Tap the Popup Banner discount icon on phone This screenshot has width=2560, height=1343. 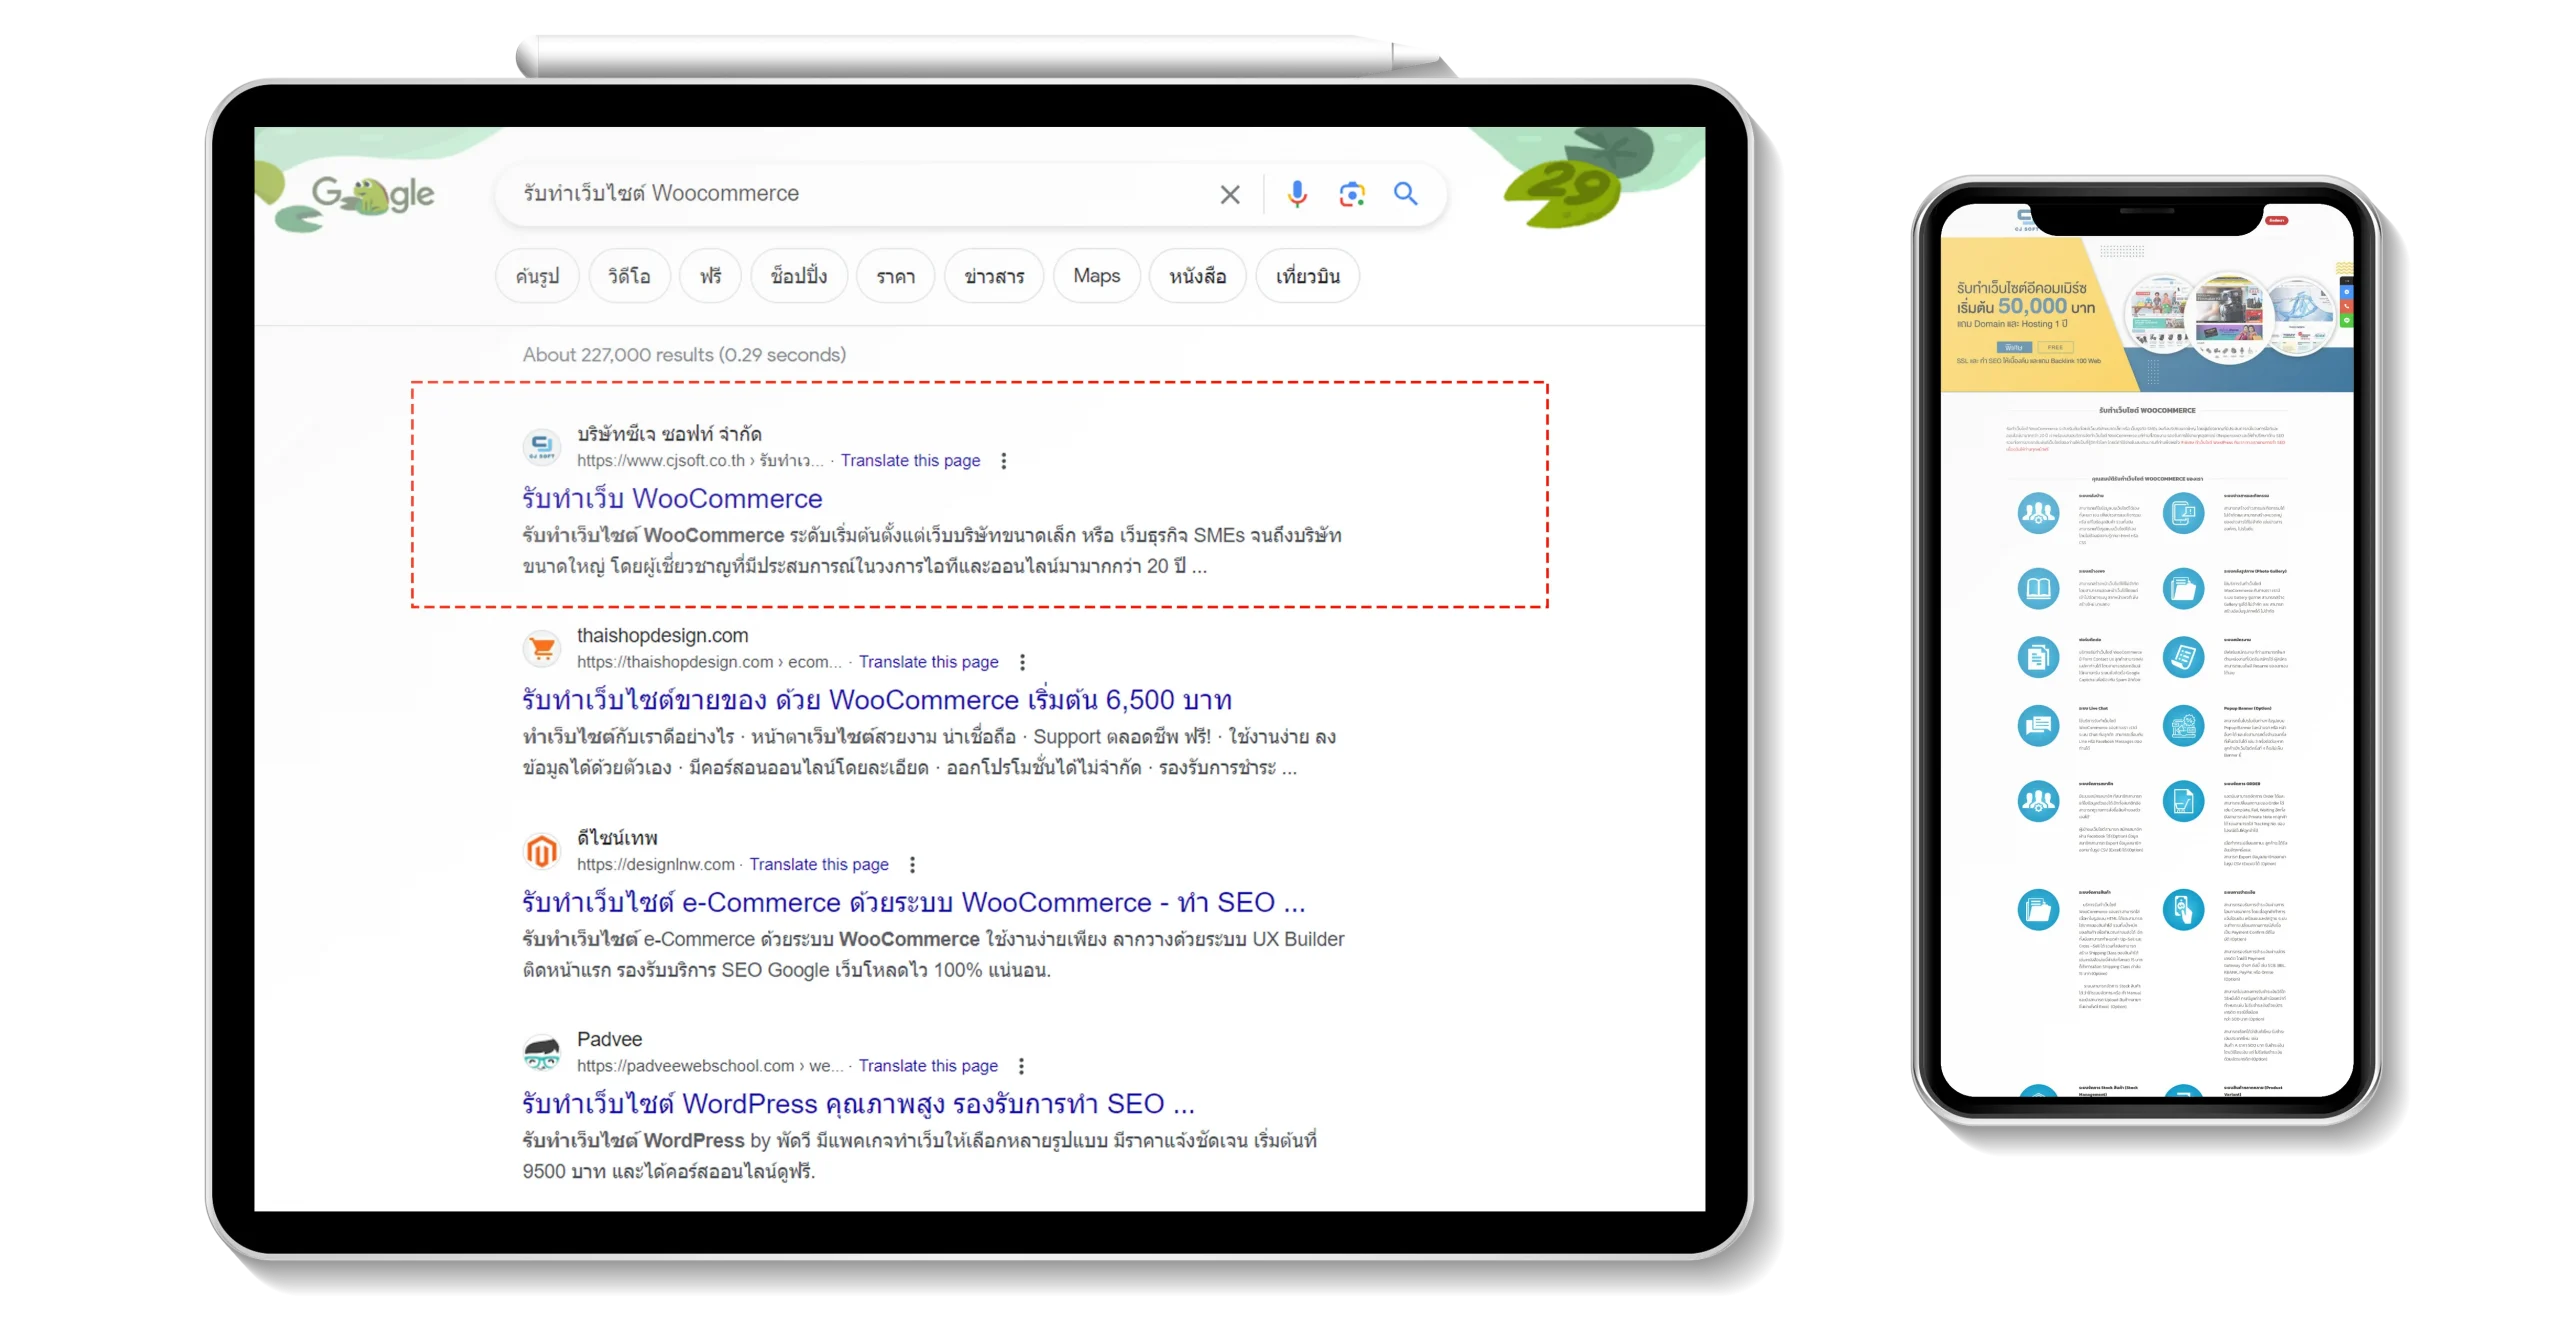click(2183, 725)
